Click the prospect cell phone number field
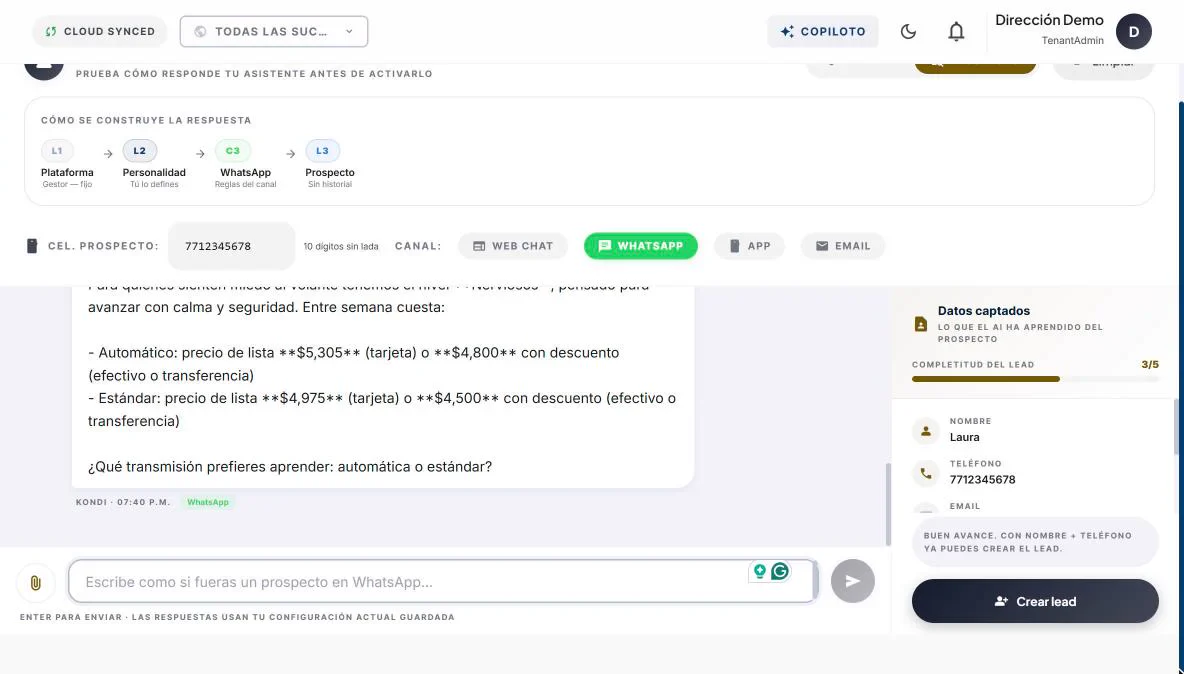 pyautogui.click(x=231, y=246)
